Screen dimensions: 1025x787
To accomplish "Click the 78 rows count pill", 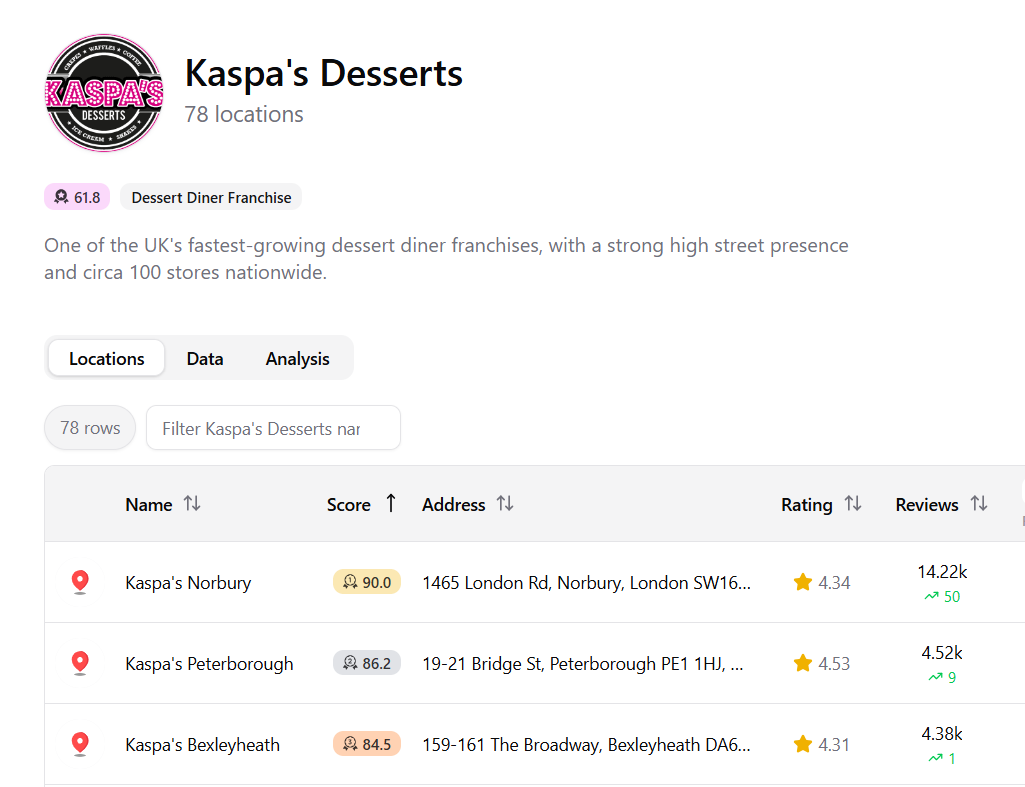I will click(x=90, y=428).
